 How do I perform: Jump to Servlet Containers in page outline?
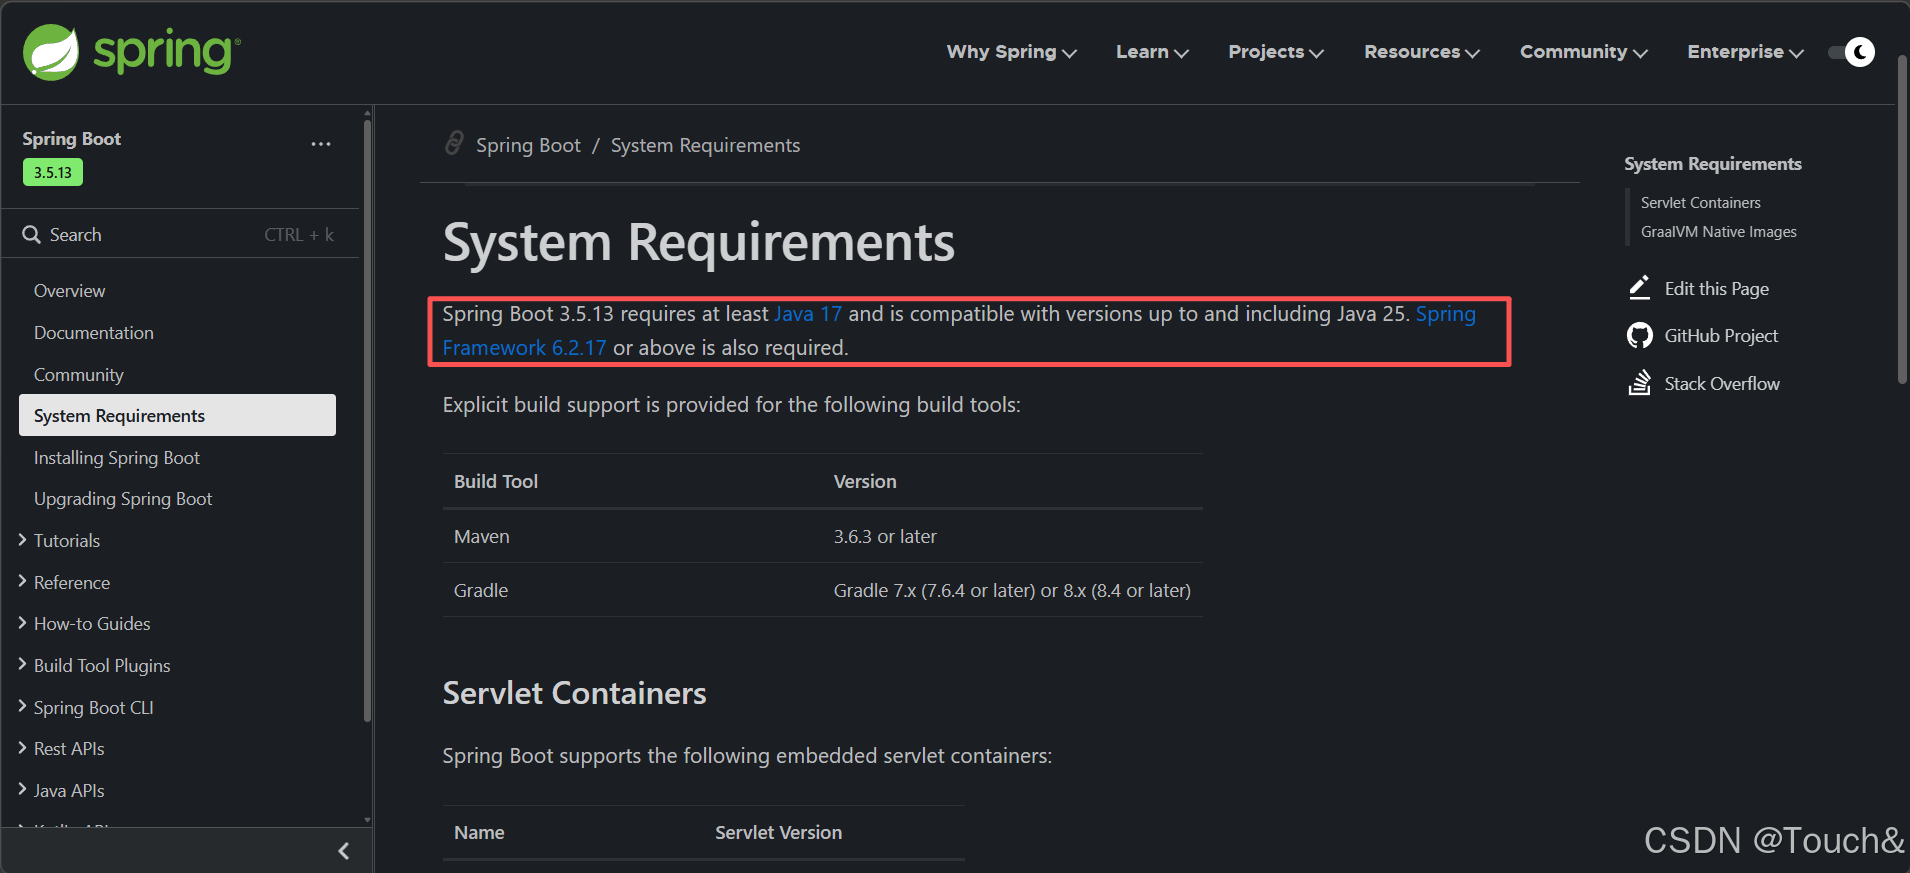[x=1700, y=203]
